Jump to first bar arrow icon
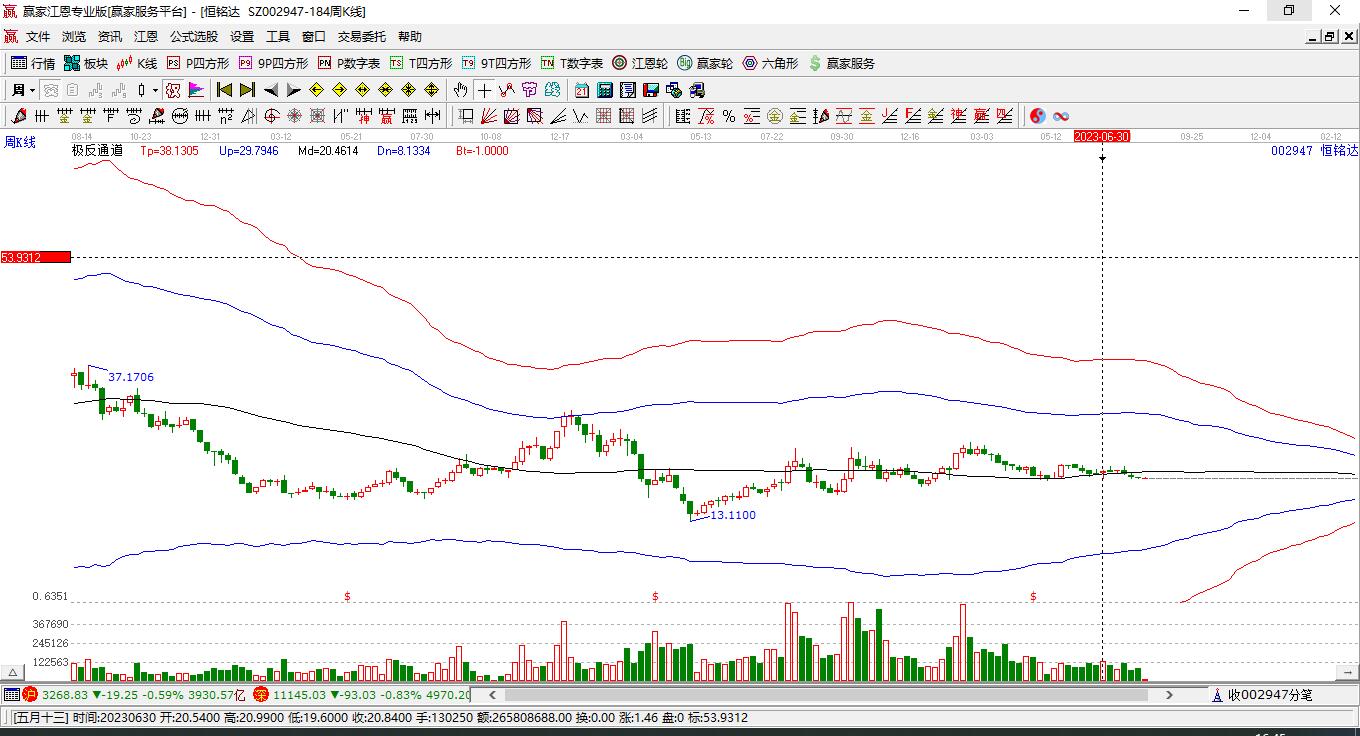This screenshot has width=1360, height=736. (x=225, y=90)
